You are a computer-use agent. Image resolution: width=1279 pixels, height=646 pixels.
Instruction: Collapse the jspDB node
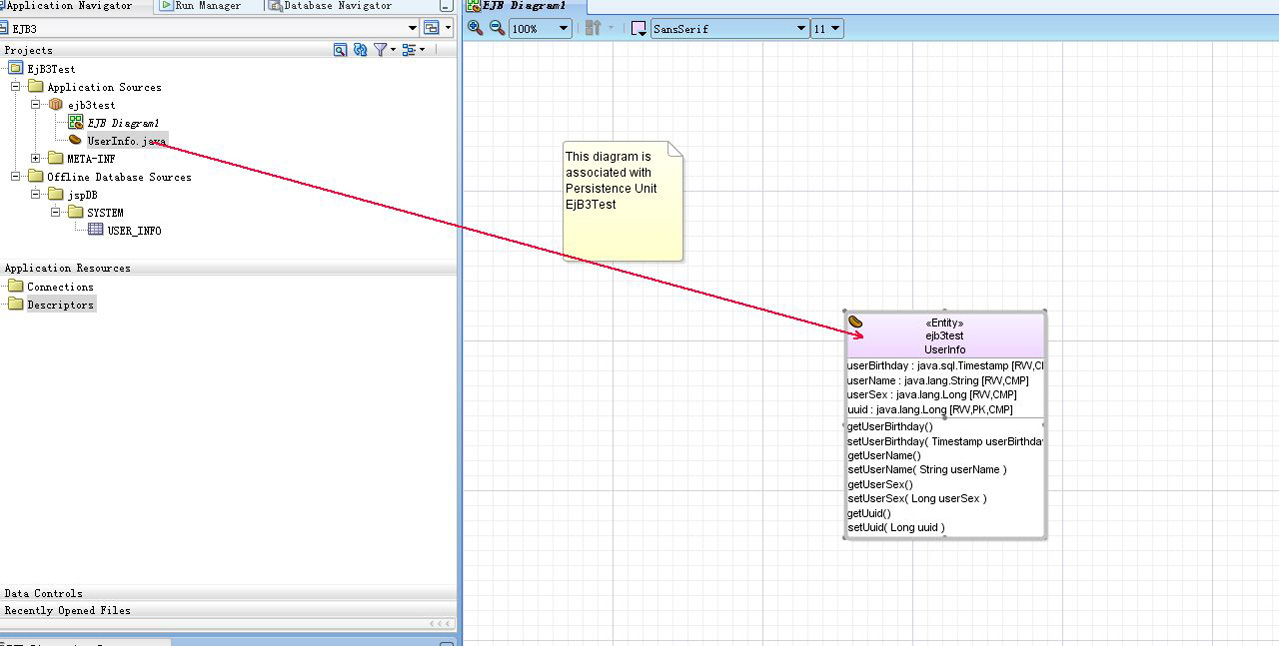(x=36, y=195)
